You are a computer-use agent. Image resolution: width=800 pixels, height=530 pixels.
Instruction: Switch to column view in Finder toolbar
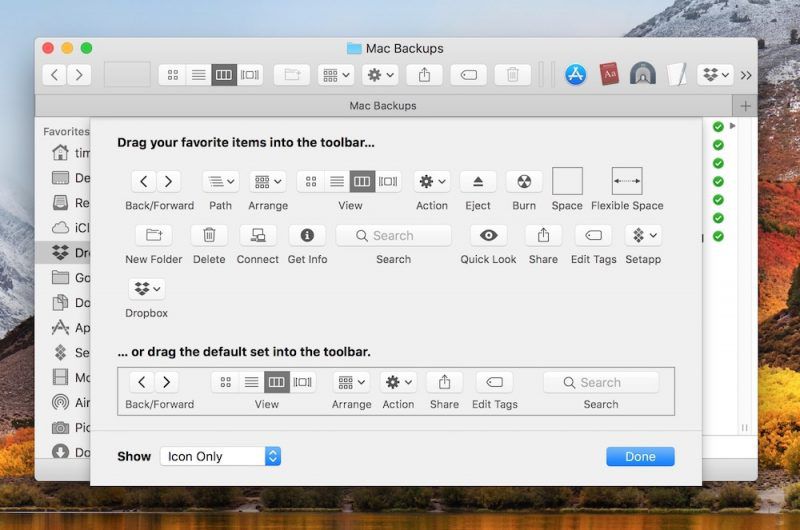[225, 75]
